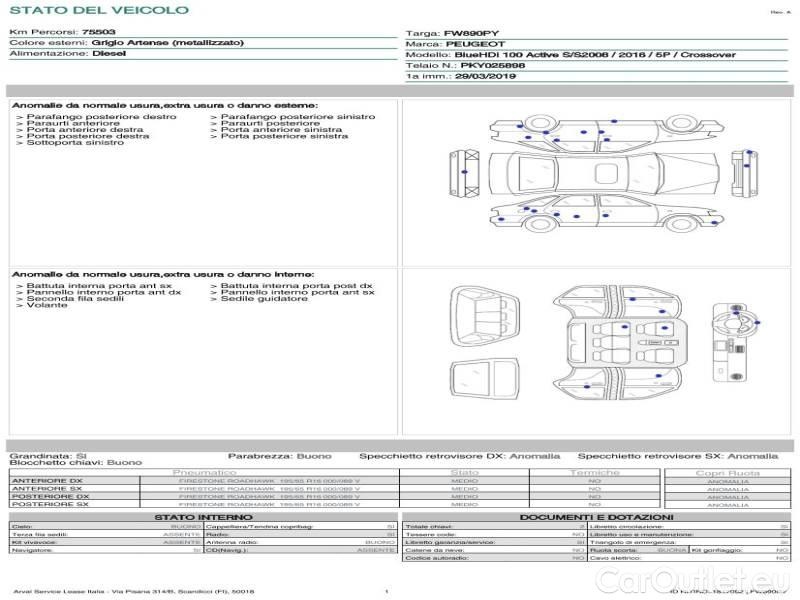
Task: Click the 'Triangolo di emergenza' row
Action: 689,542
